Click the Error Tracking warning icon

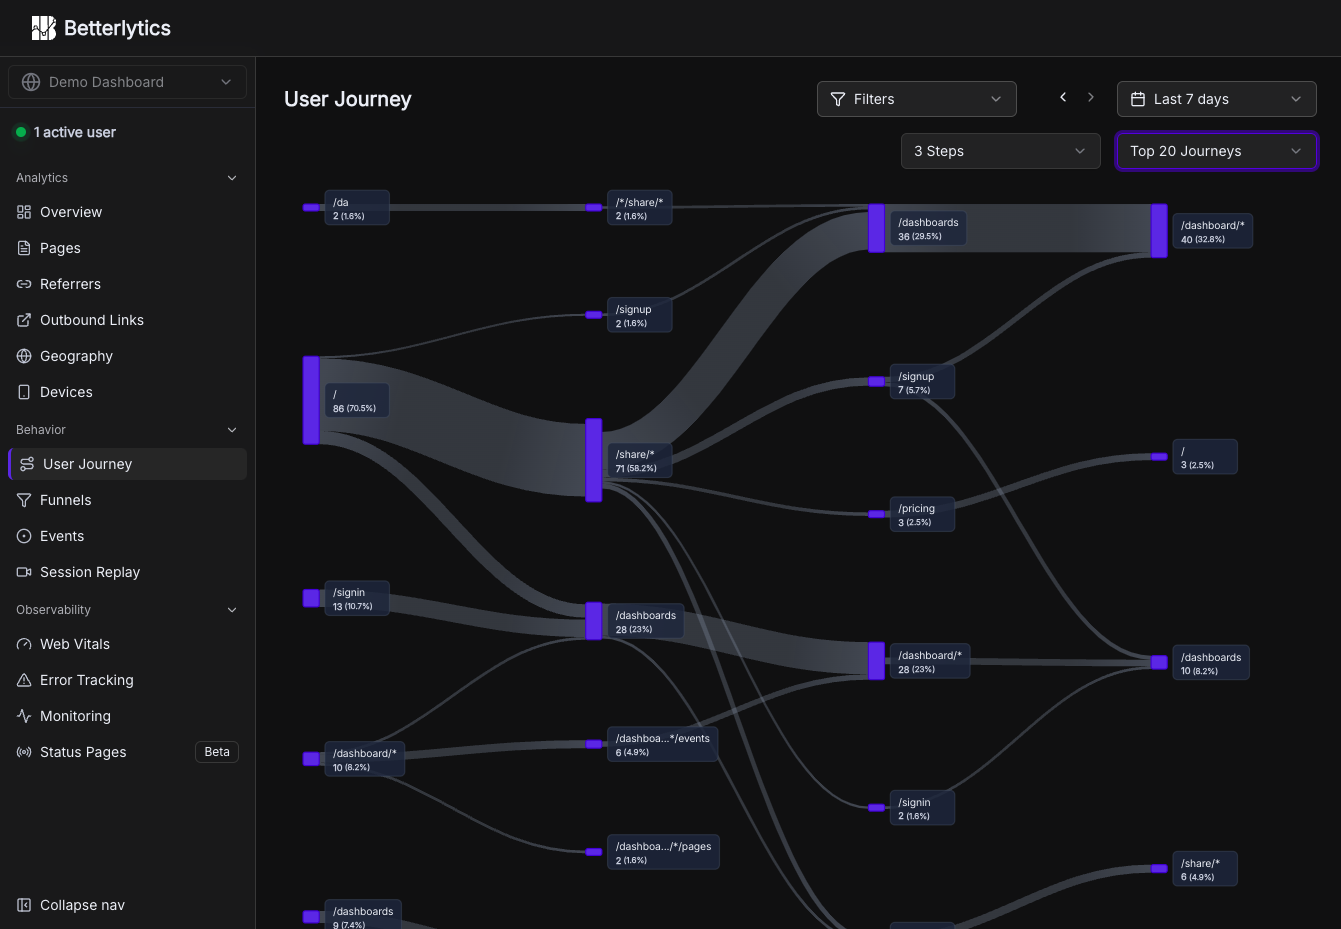(x=24, y=680)
